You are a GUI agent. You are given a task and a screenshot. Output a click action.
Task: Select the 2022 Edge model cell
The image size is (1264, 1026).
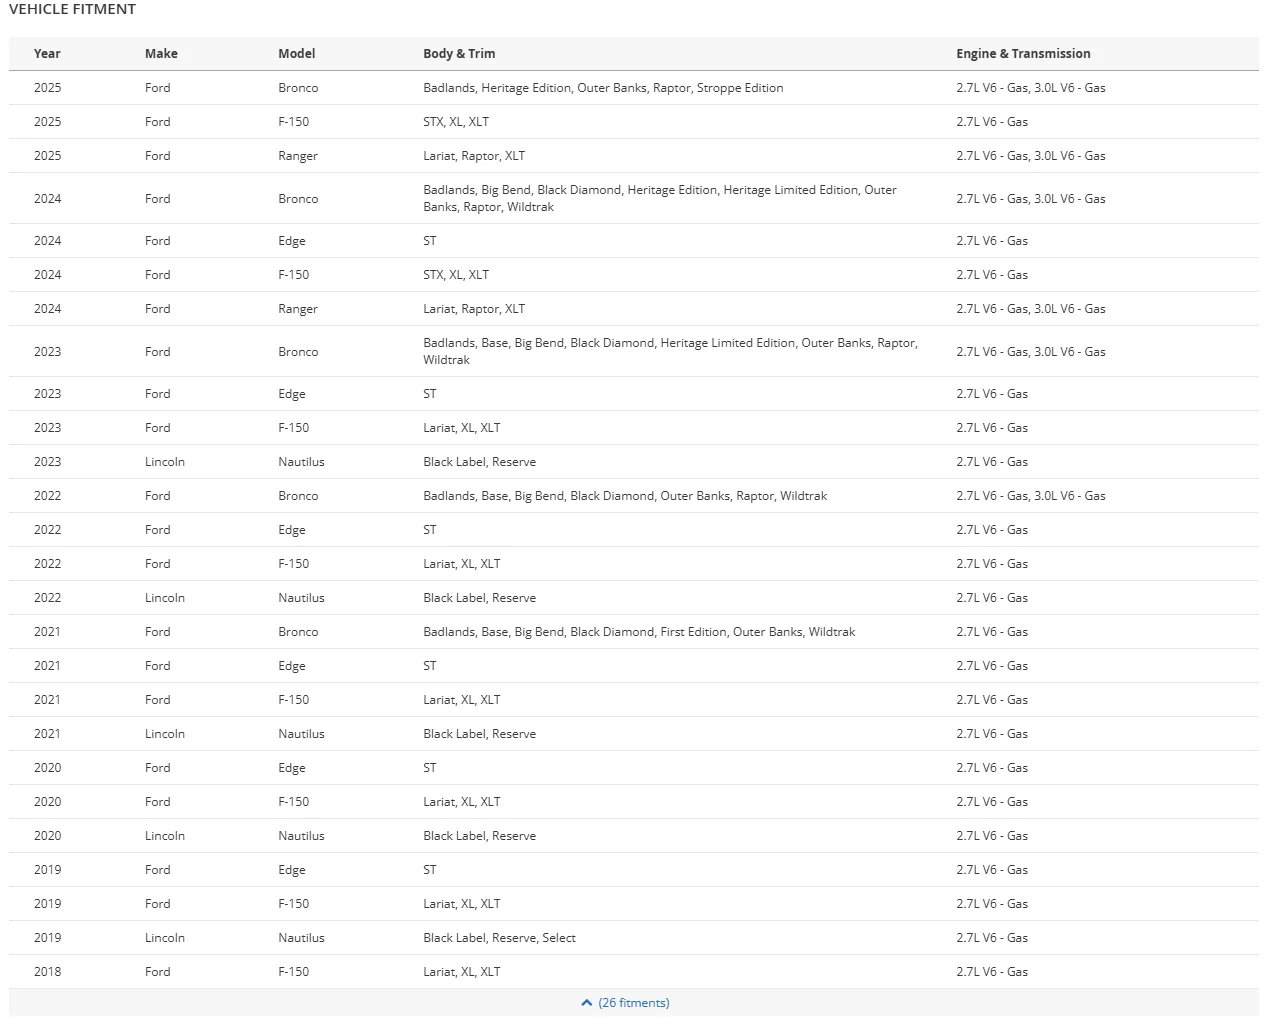tap(292, 530)
